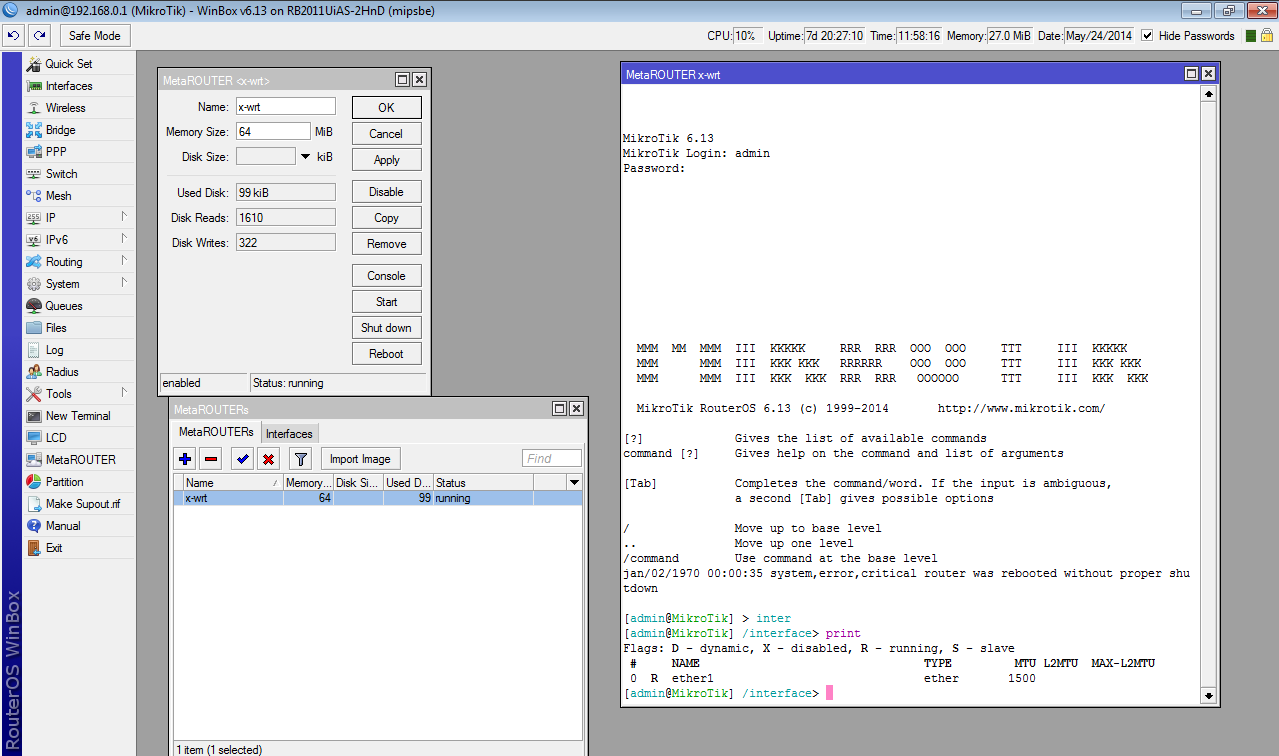The height and width of the screenshot is (756, 1279).
Task: Expand the System submenu
Action: [79, 284]
